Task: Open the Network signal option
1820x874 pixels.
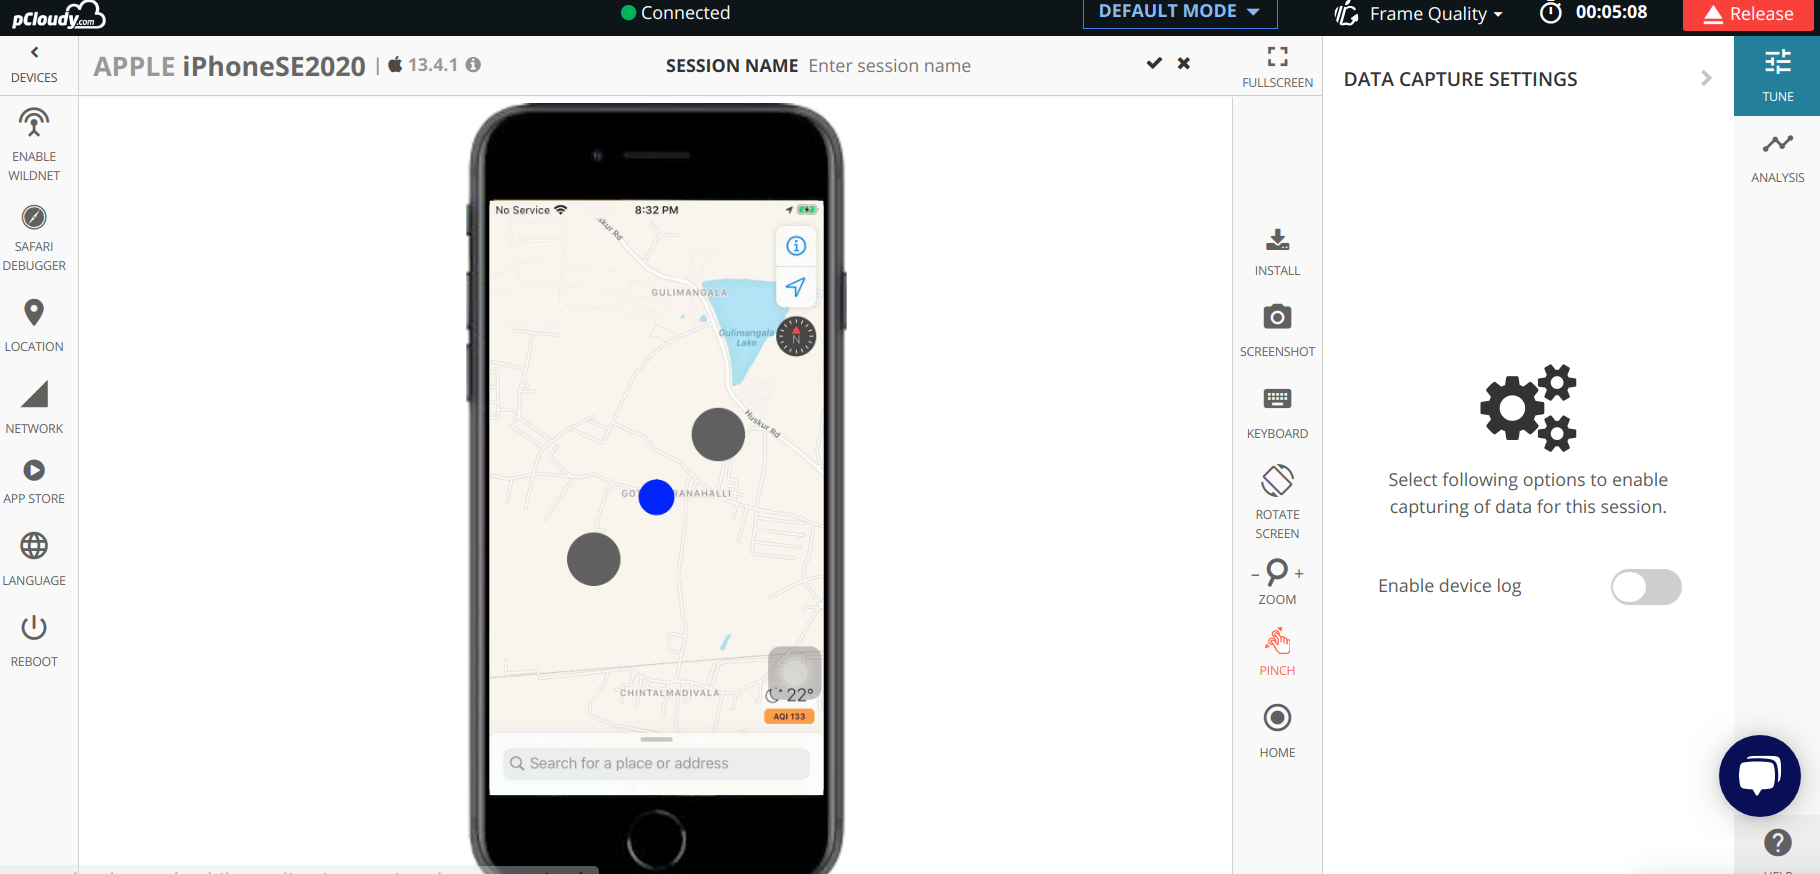Action: pyautogui.click(x=34, y=408)
